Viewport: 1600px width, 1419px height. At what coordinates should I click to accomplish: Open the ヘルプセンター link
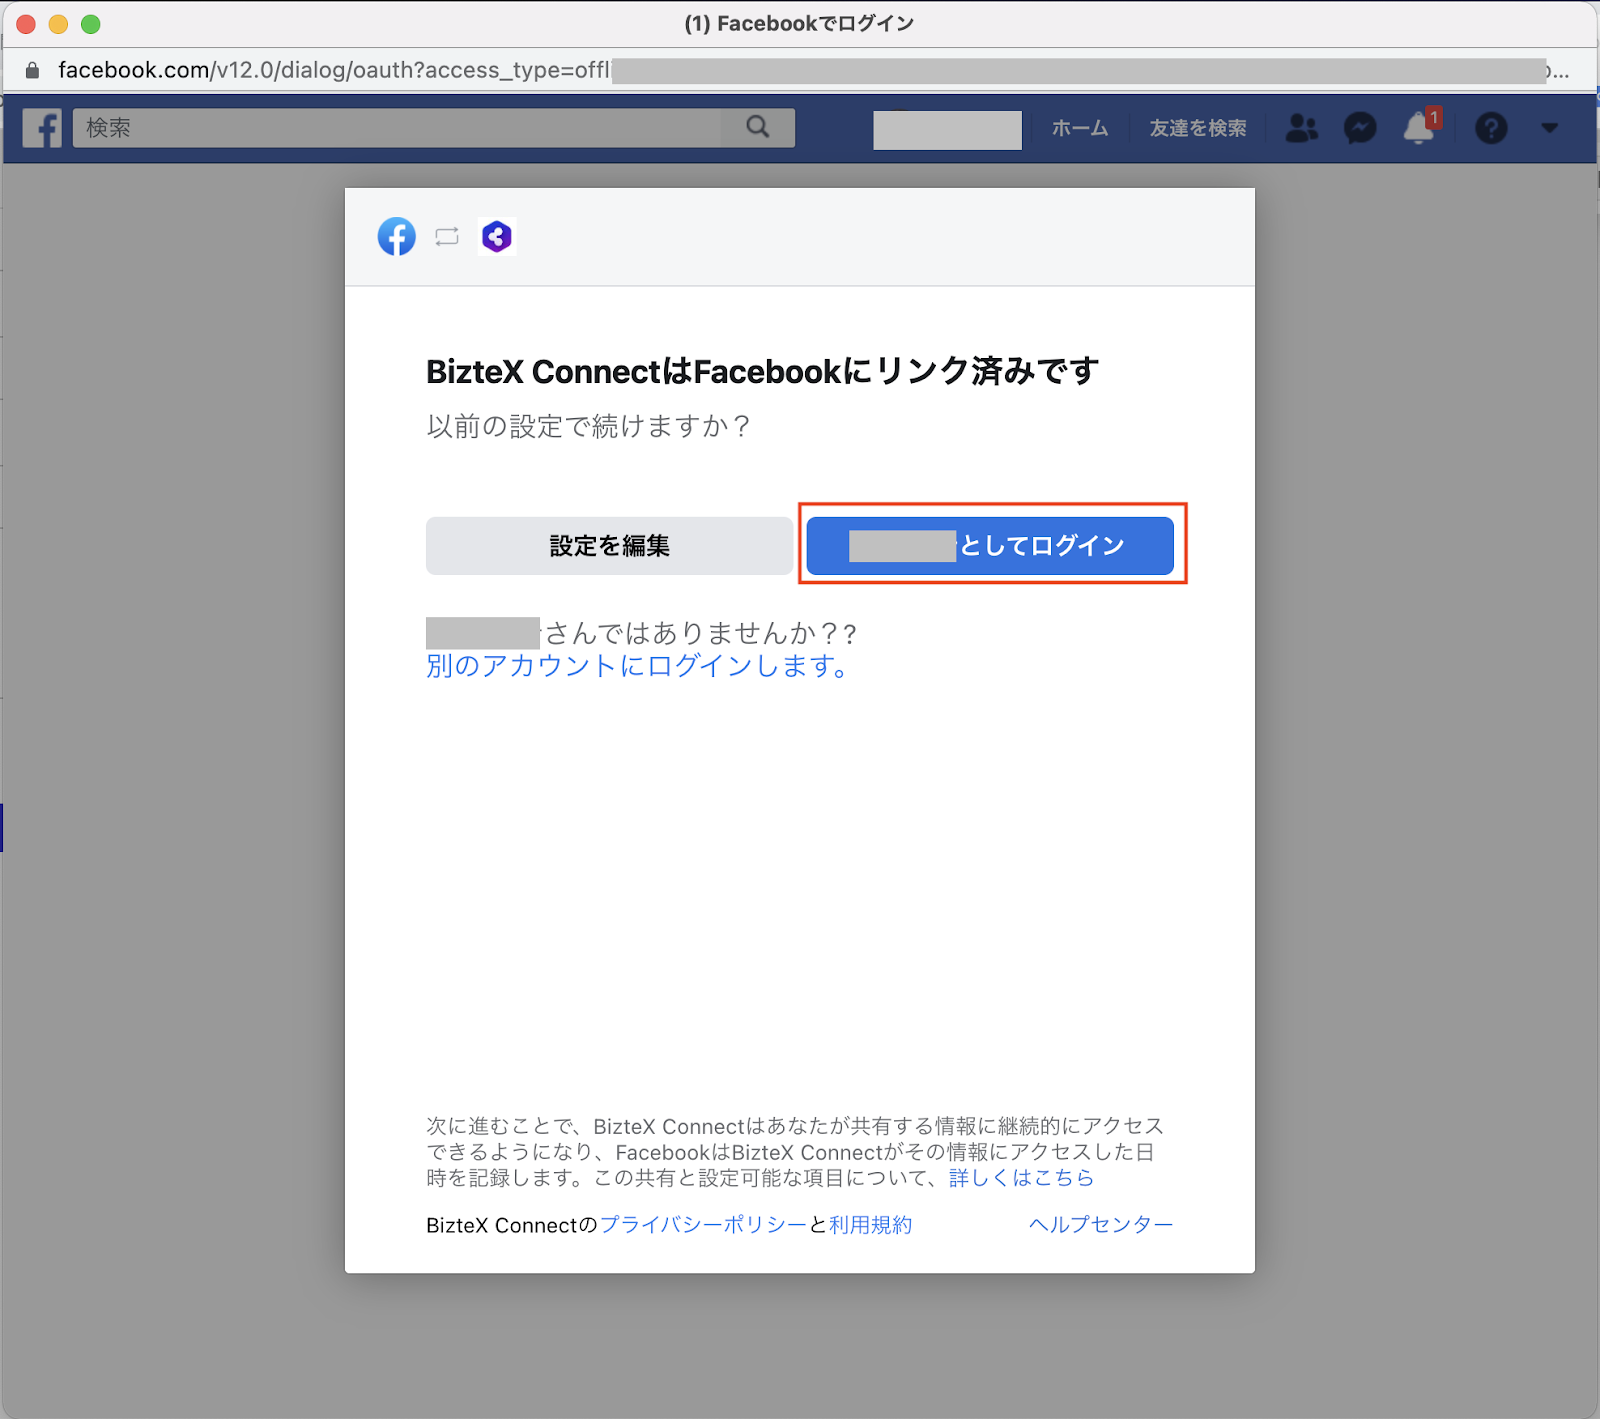coord(1101,1225)
